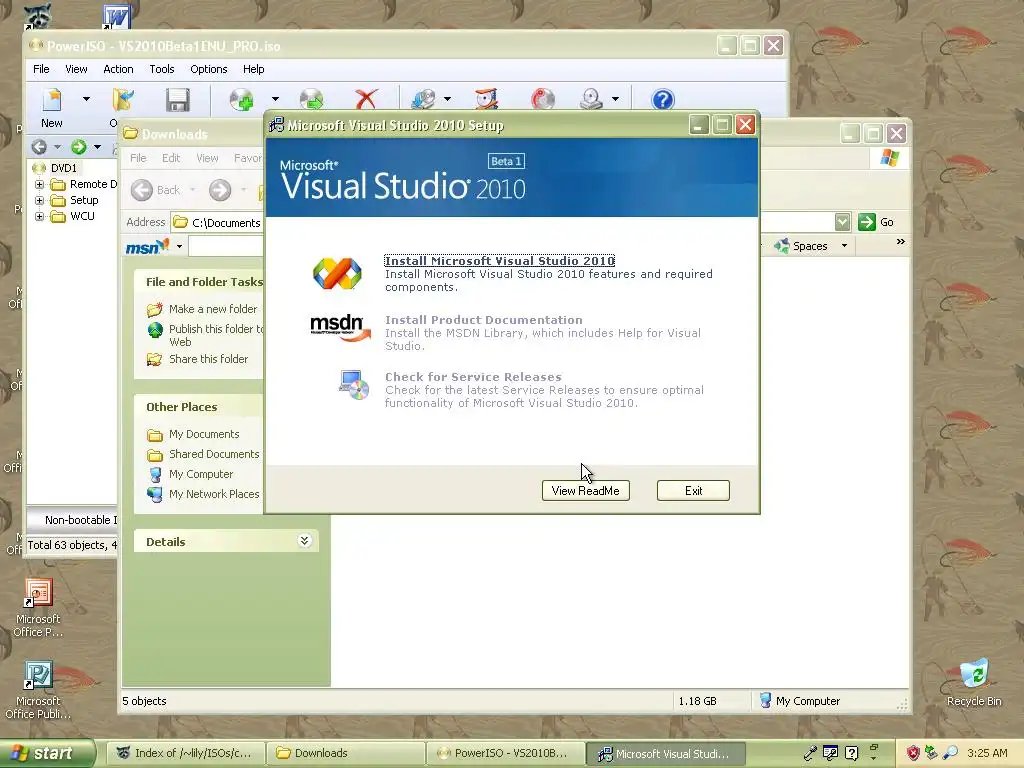Image resolution: width=1024 pixels, height=768 pixels.
Task: Open My Documents in Other Places
Action: [204, 434]
